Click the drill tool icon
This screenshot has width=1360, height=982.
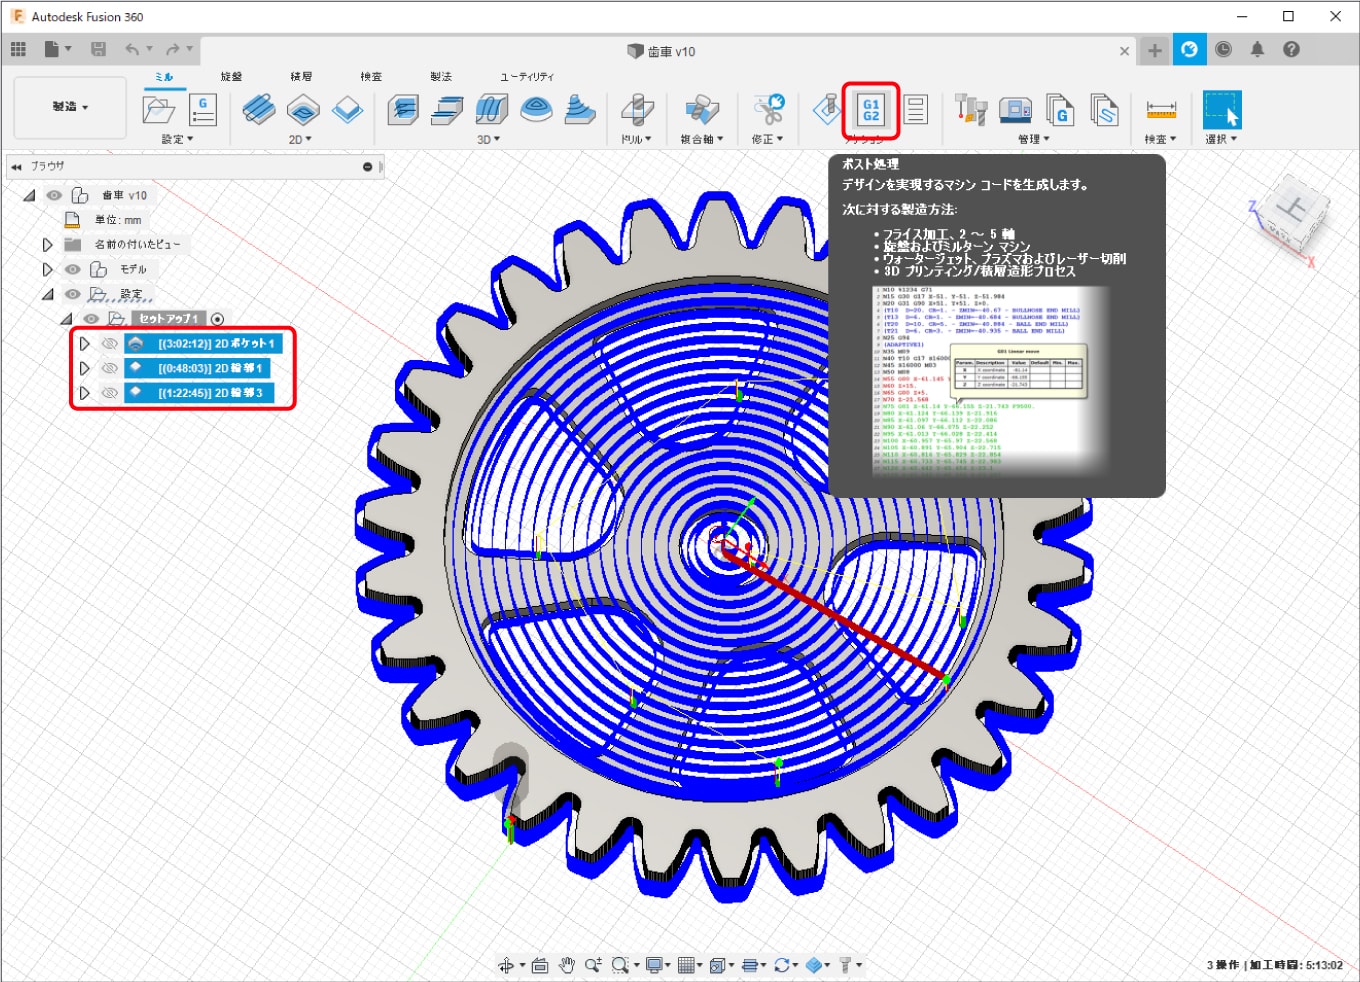(636, 109)
